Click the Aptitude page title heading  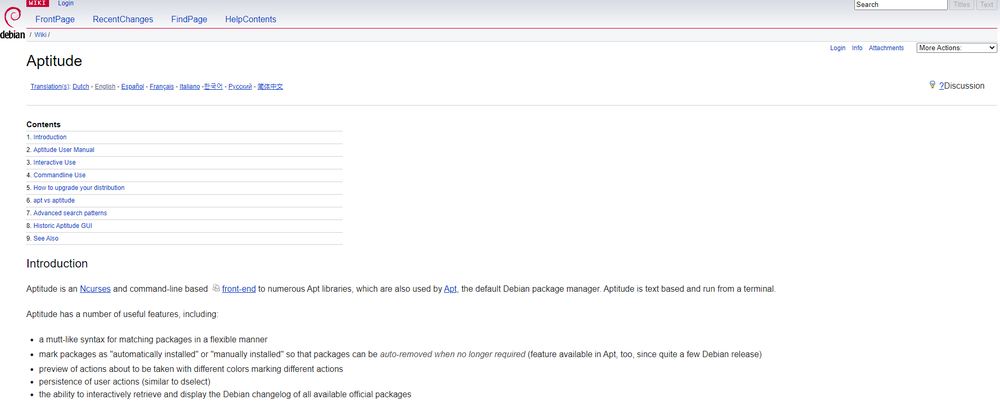click(54, 62)
